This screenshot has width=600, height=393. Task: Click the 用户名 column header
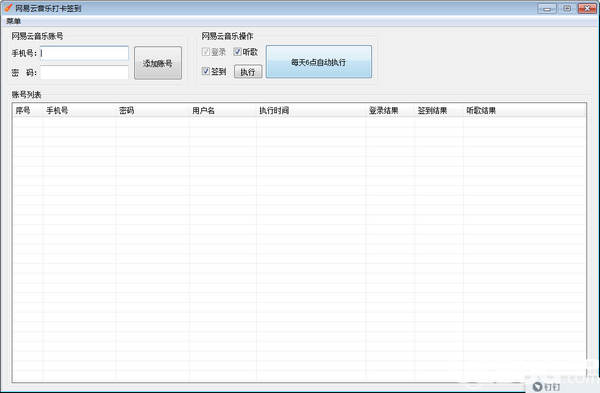223,111
